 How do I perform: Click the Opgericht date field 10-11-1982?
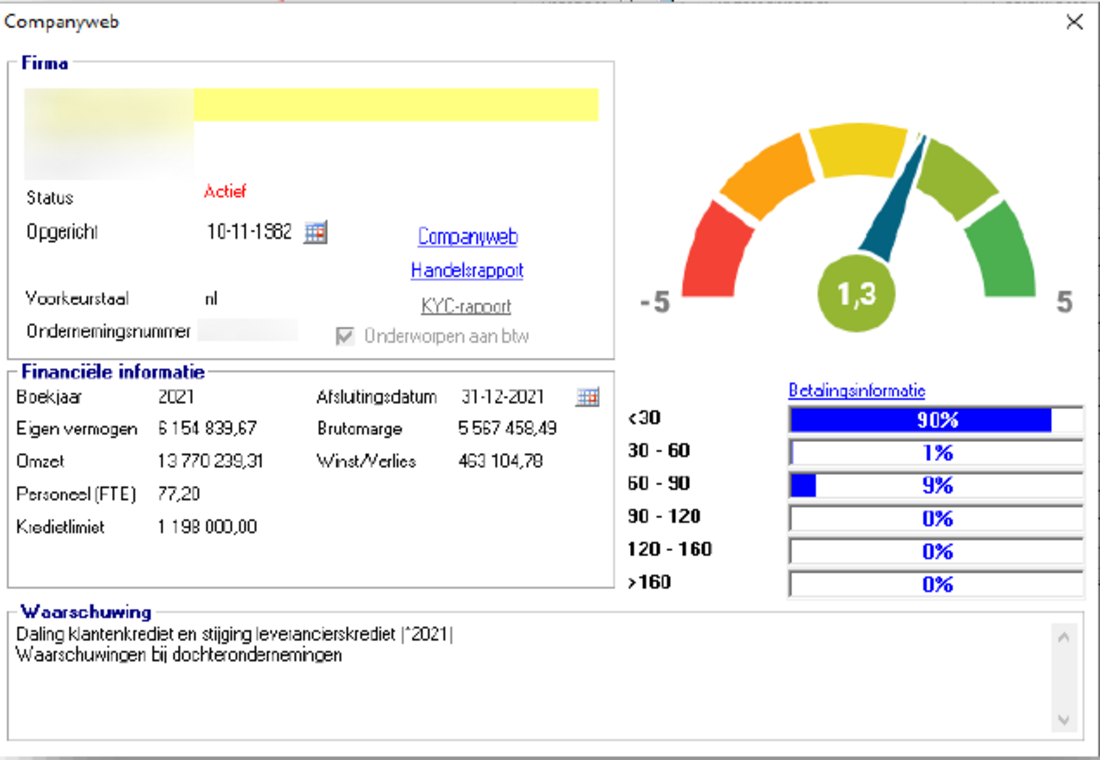tap(249, 232)
